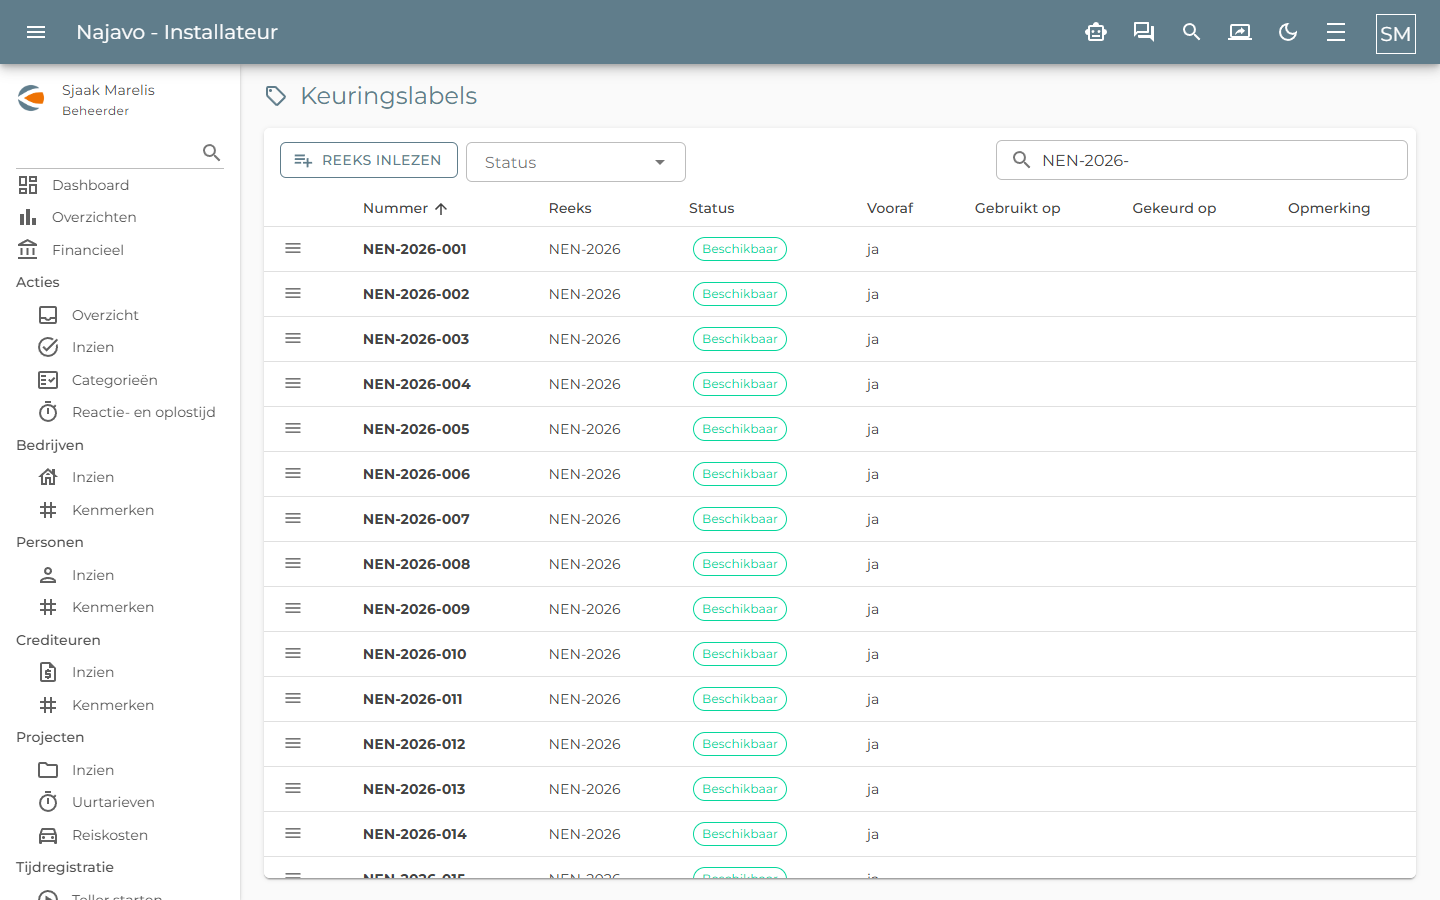Open Uurtarieven under Projecten

click(x=113, y=802)
